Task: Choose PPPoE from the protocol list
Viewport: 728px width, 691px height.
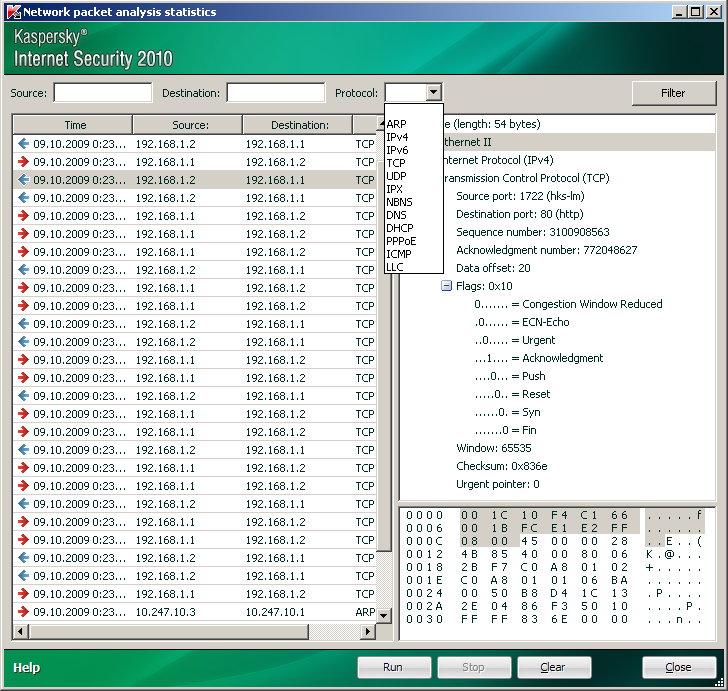Action: coord(401,241)
